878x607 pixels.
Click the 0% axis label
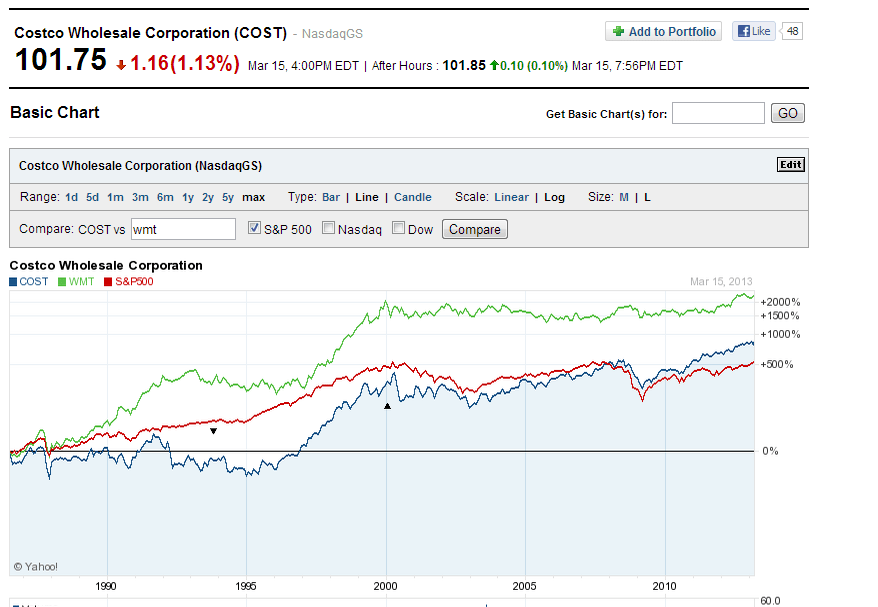770,451
